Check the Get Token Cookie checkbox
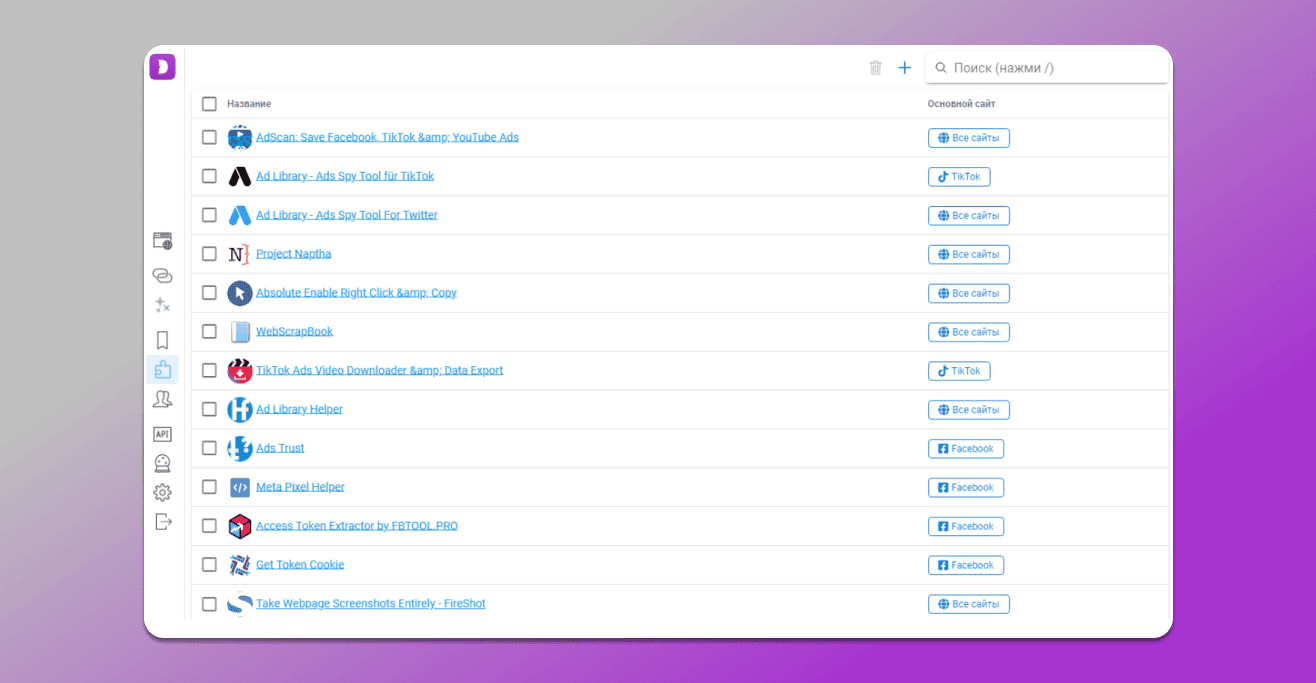Screen dimensions: 1316x683 (209, 565)
